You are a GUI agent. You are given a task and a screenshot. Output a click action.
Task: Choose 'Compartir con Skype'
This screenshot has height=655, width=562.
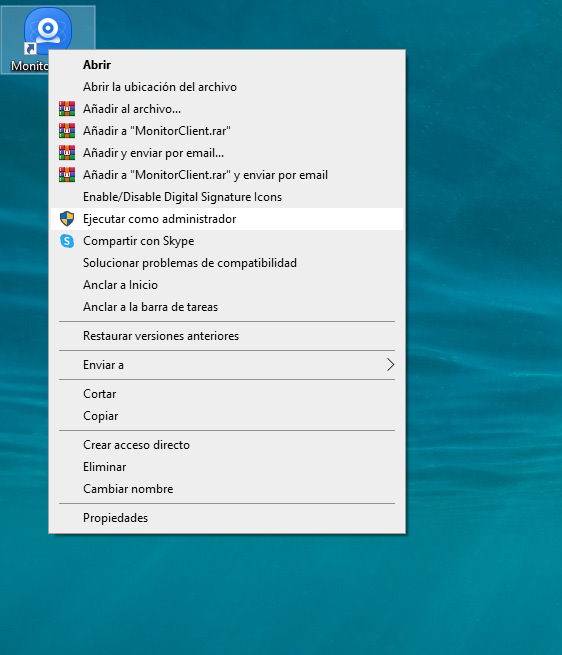227,241
